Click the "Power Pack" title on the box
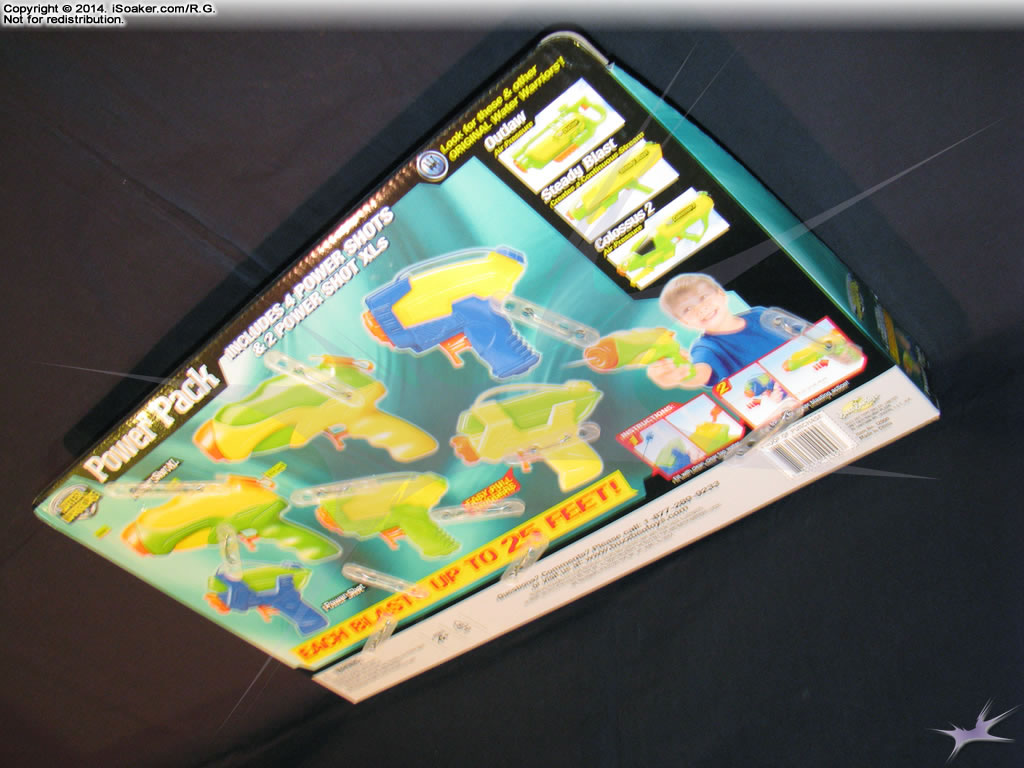1024x768 pixels. click(152, 421)
